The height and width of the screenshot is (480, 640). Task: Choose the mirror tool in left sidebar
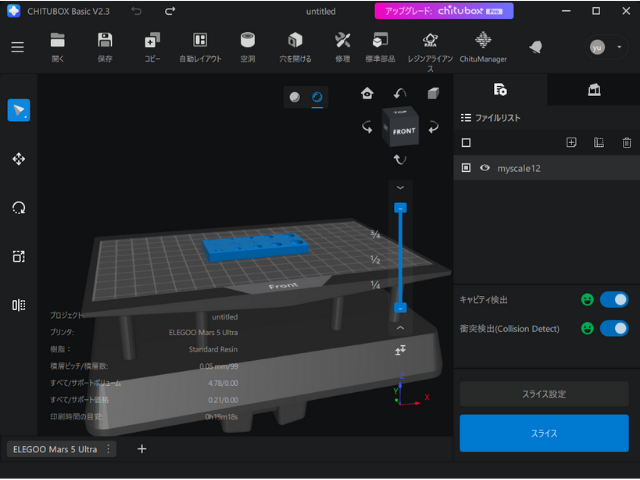coord(18,305)
